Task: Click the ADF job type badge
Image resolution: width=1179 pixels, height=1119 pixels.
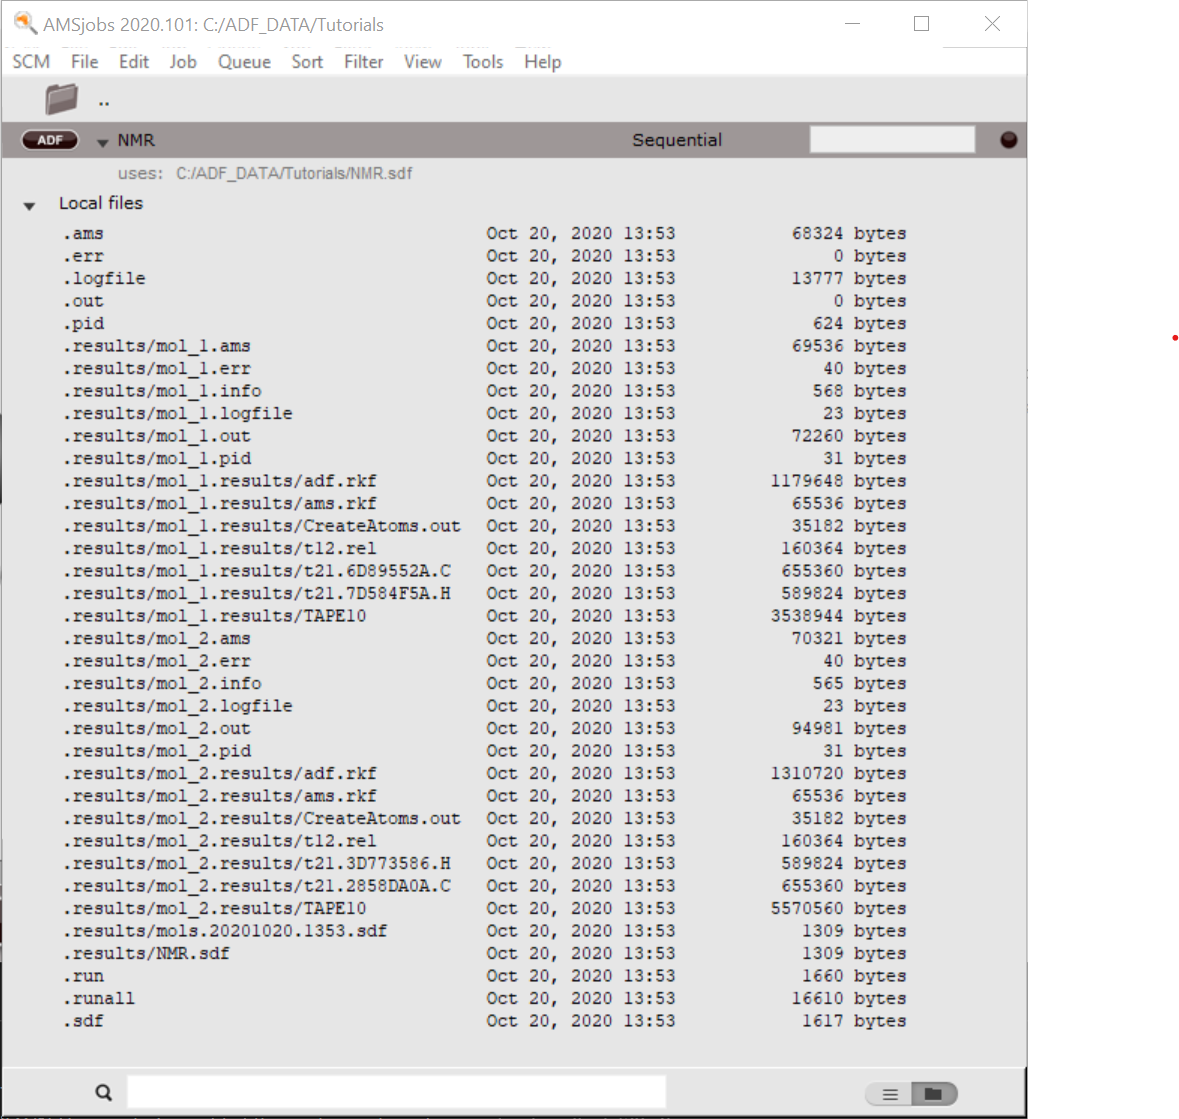Action: point(49,140)
